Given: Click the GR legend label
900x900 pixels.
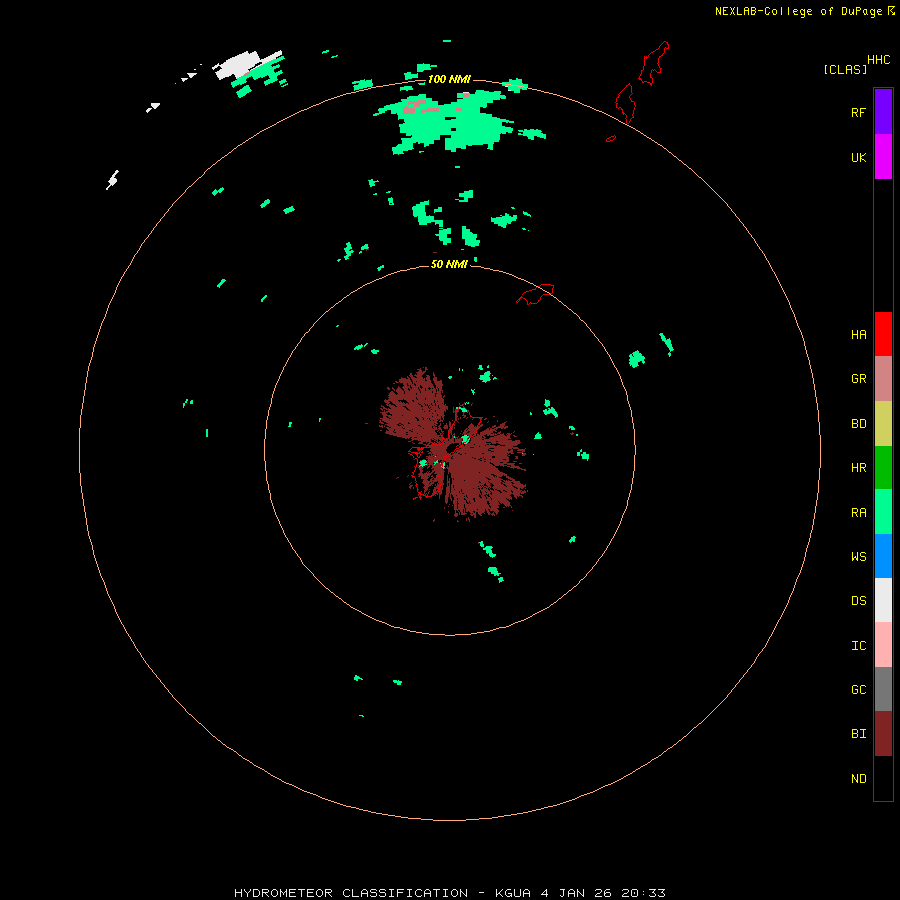Looking at the screenshot, I should point(858,379).
